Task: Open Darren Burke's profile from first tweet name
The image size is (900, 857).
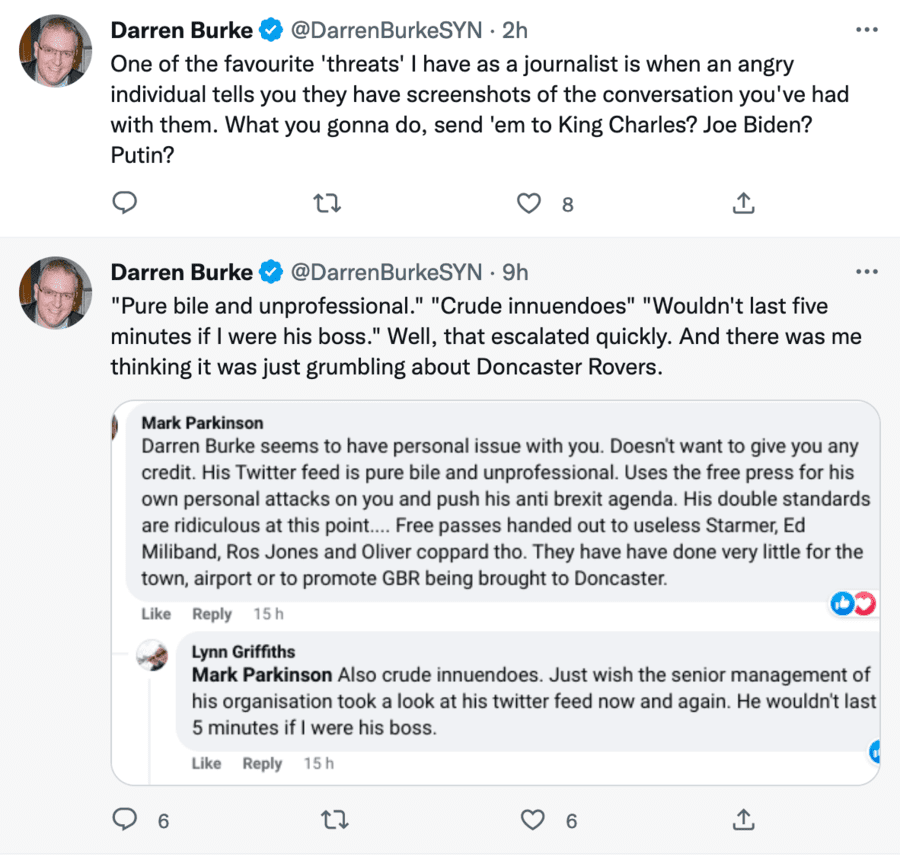Action: coord(181,31)
